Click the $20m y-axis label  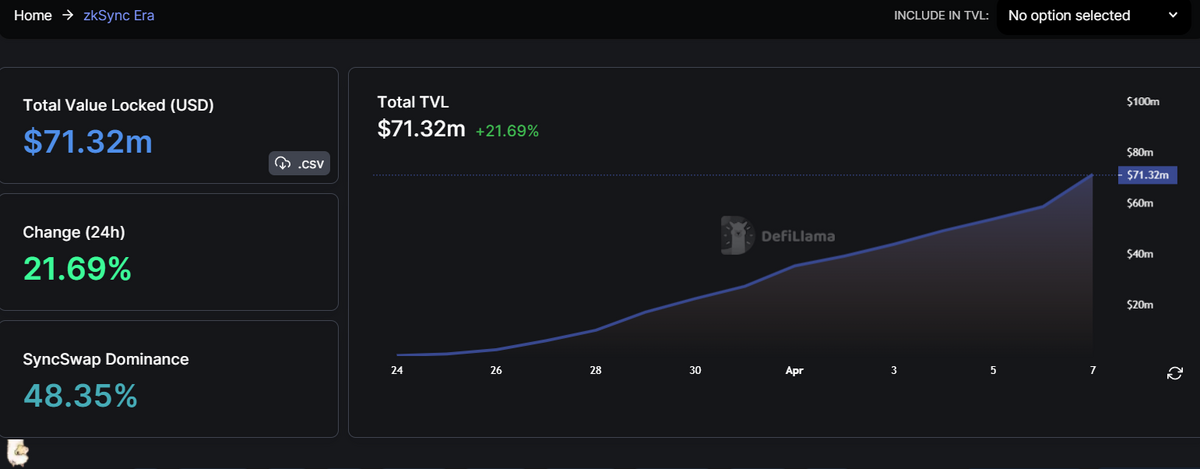tap(1140, 305)
